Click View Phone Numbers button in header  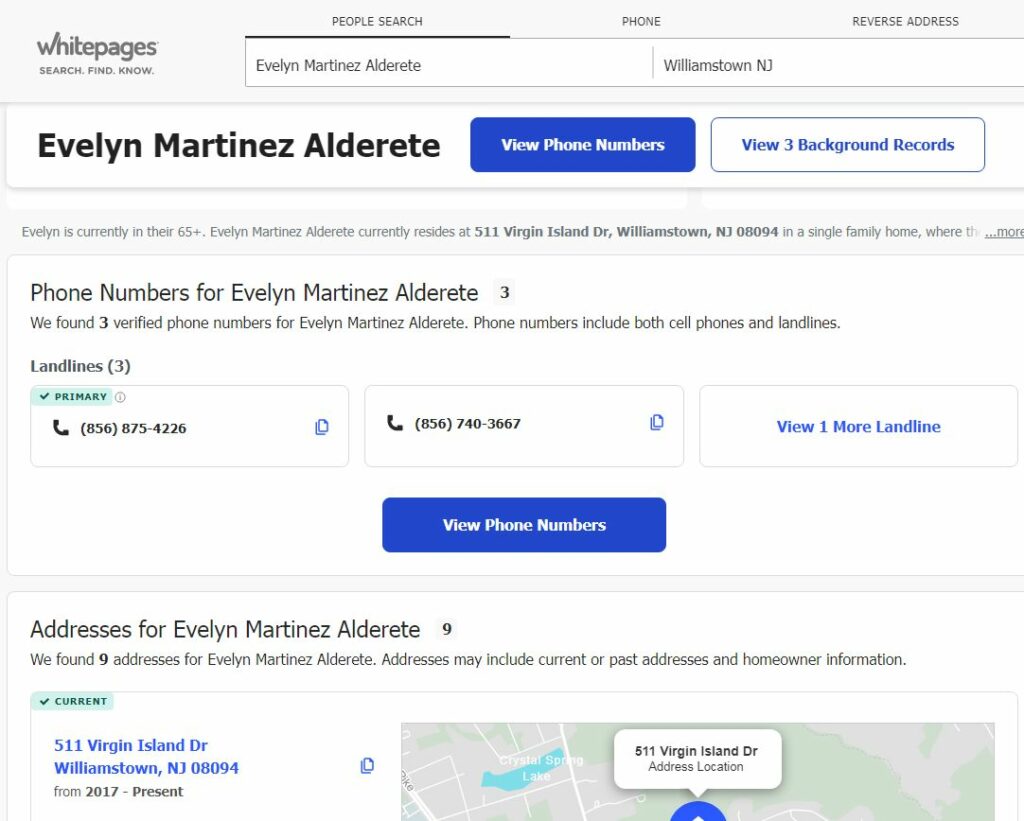(583, 145)
